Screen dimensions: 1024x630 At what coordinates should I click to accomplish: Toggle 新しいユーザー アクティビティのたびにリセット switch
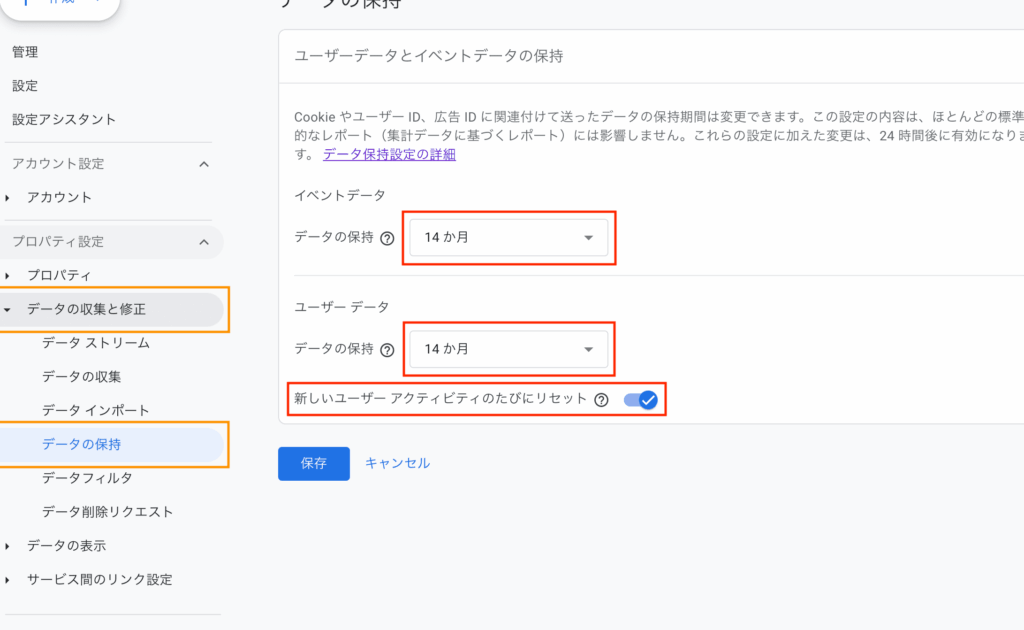pos(640,400)
